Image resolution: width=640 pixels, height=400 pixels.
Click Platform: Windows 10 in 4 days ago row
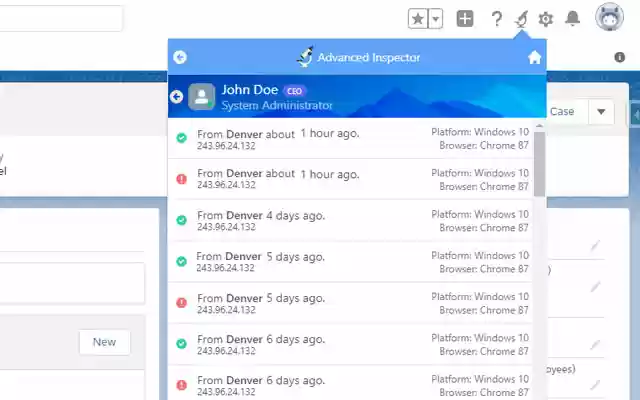tap(480, 214)
